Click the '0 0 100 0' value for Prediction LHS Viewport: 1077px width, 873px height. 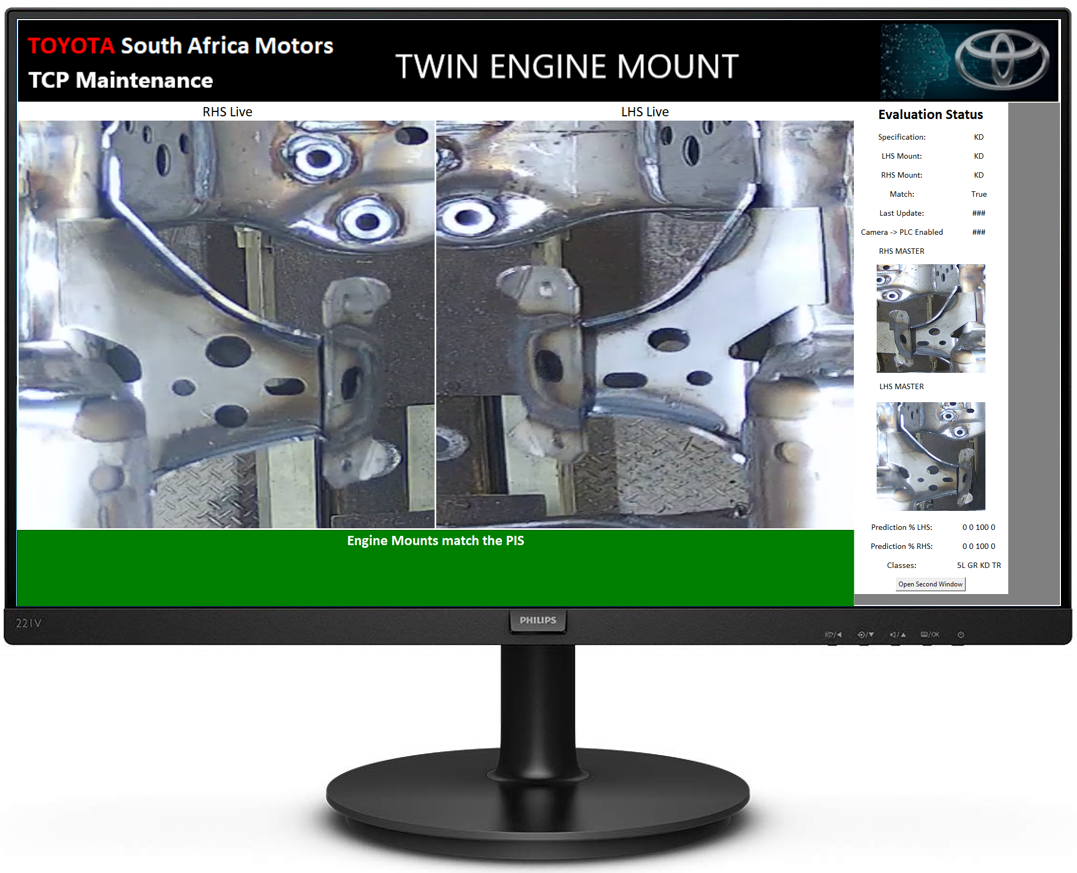click(x=978, y=528)
